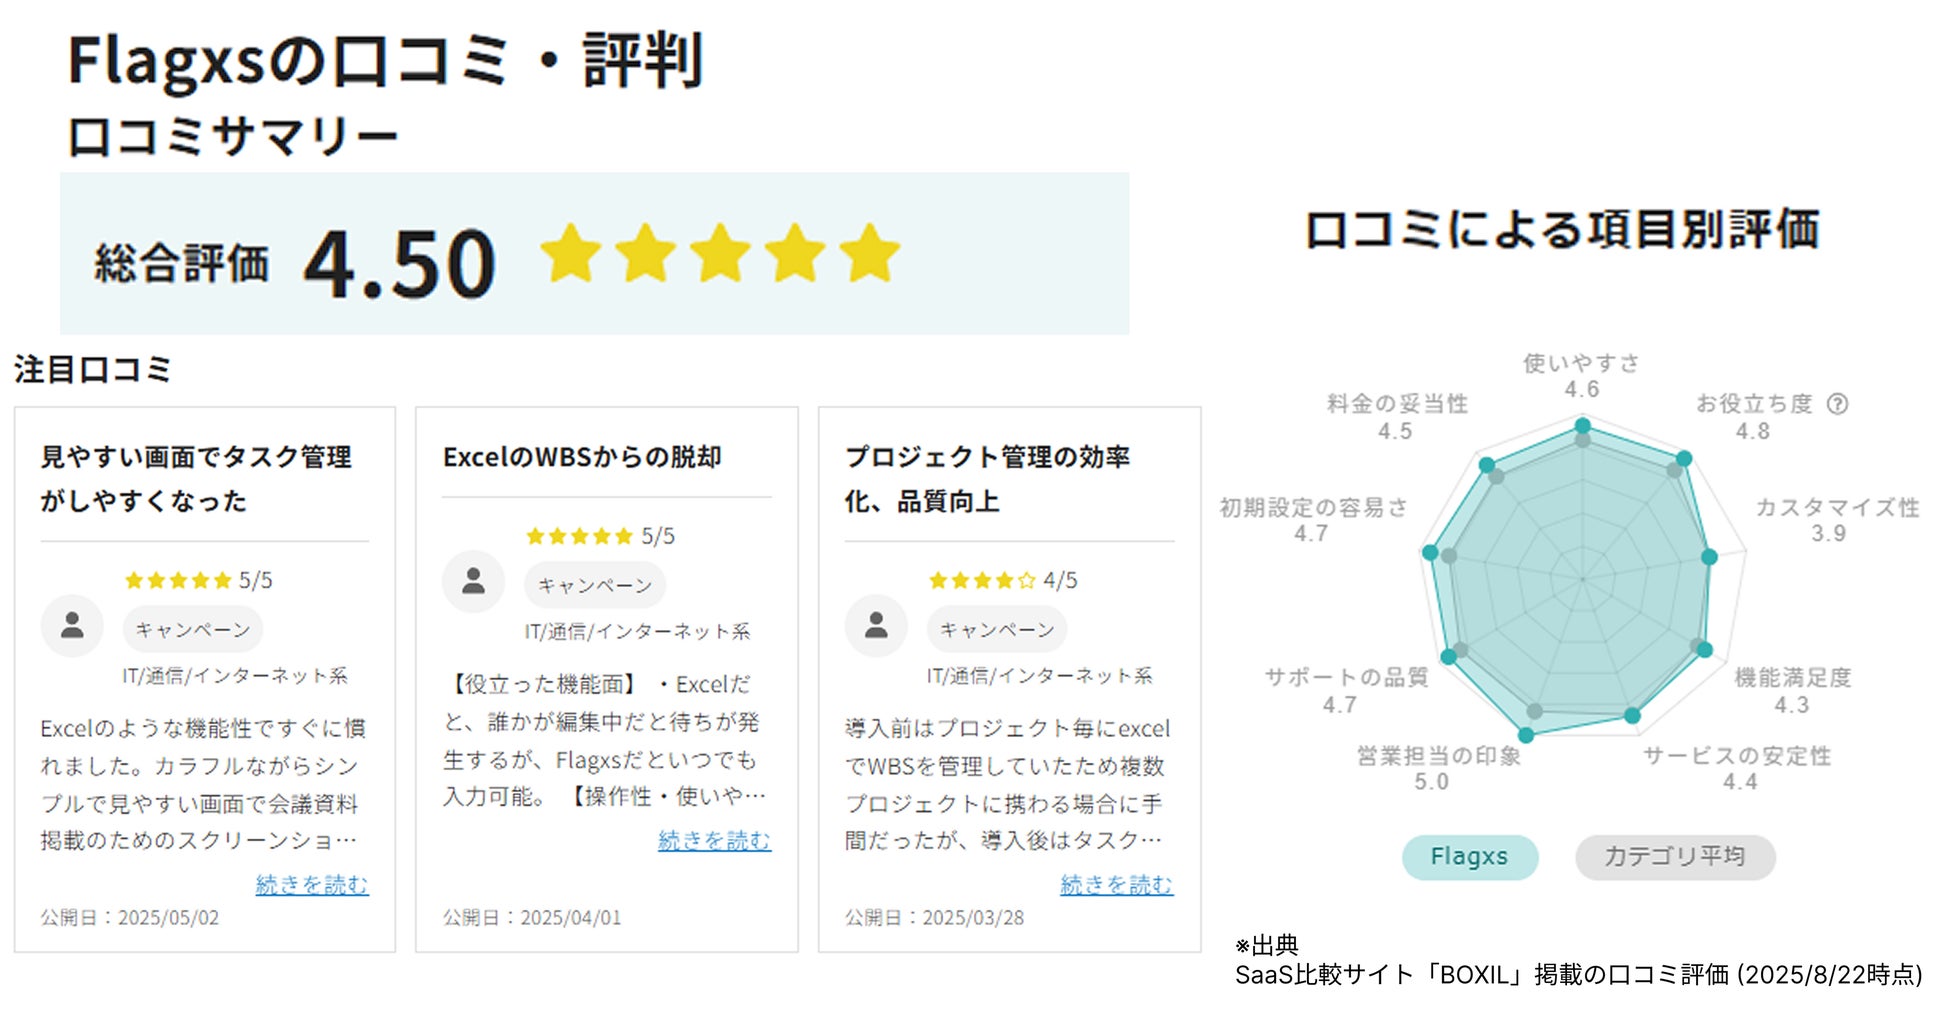Click the label 料金の妥当性 4.5
Viewport: 1950px width, 1024px height.
click(x=1397, y=417)
